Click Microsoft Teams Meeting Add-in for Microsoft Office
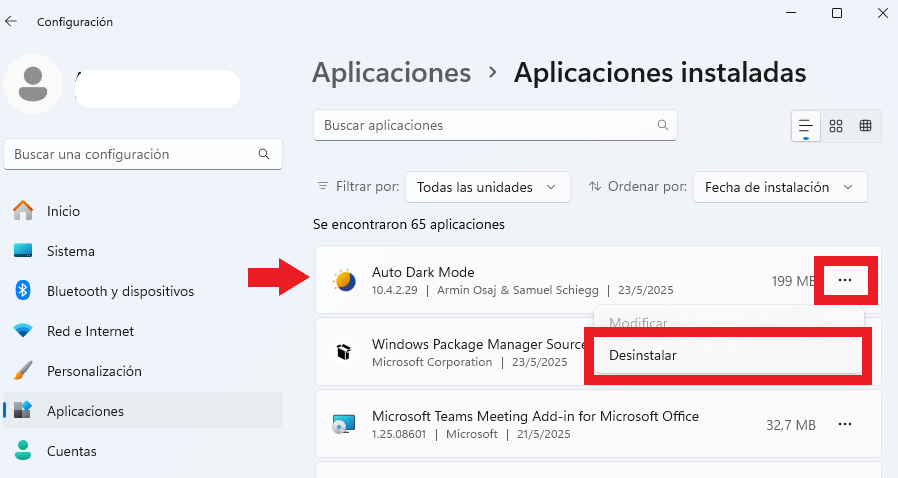Image resolution: width=898 pixels, height=478 pixels. tap(535, 416)
